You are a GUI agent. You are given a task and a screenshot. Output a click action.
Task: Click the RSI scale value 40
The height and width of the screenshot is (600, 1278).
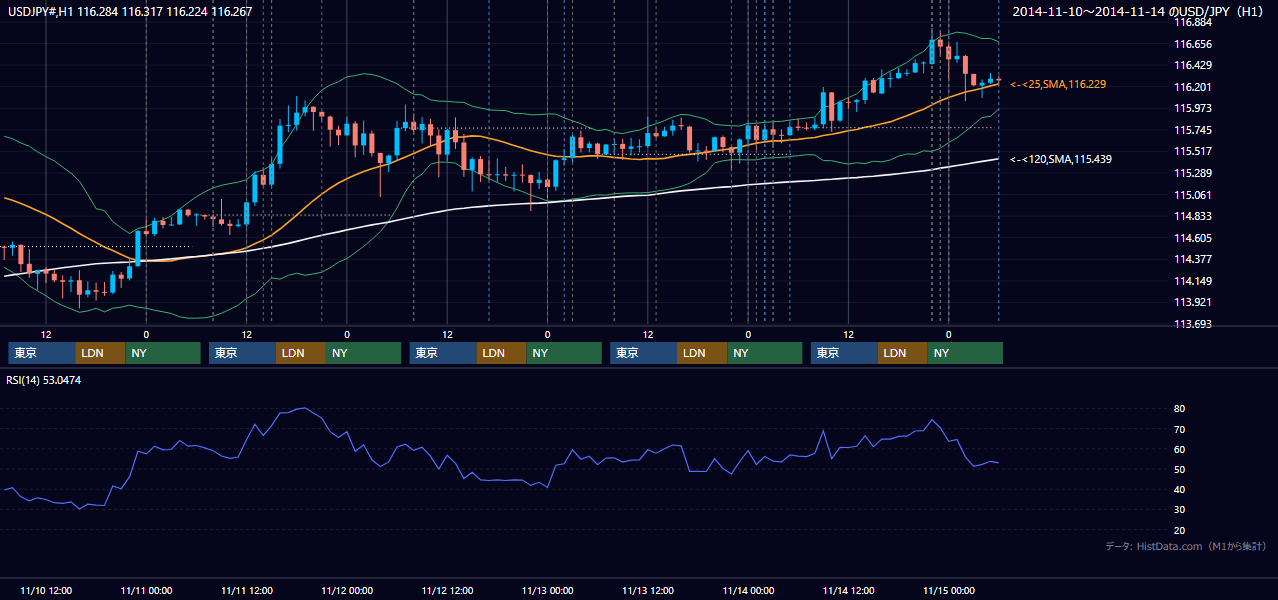coord(1180,489)
